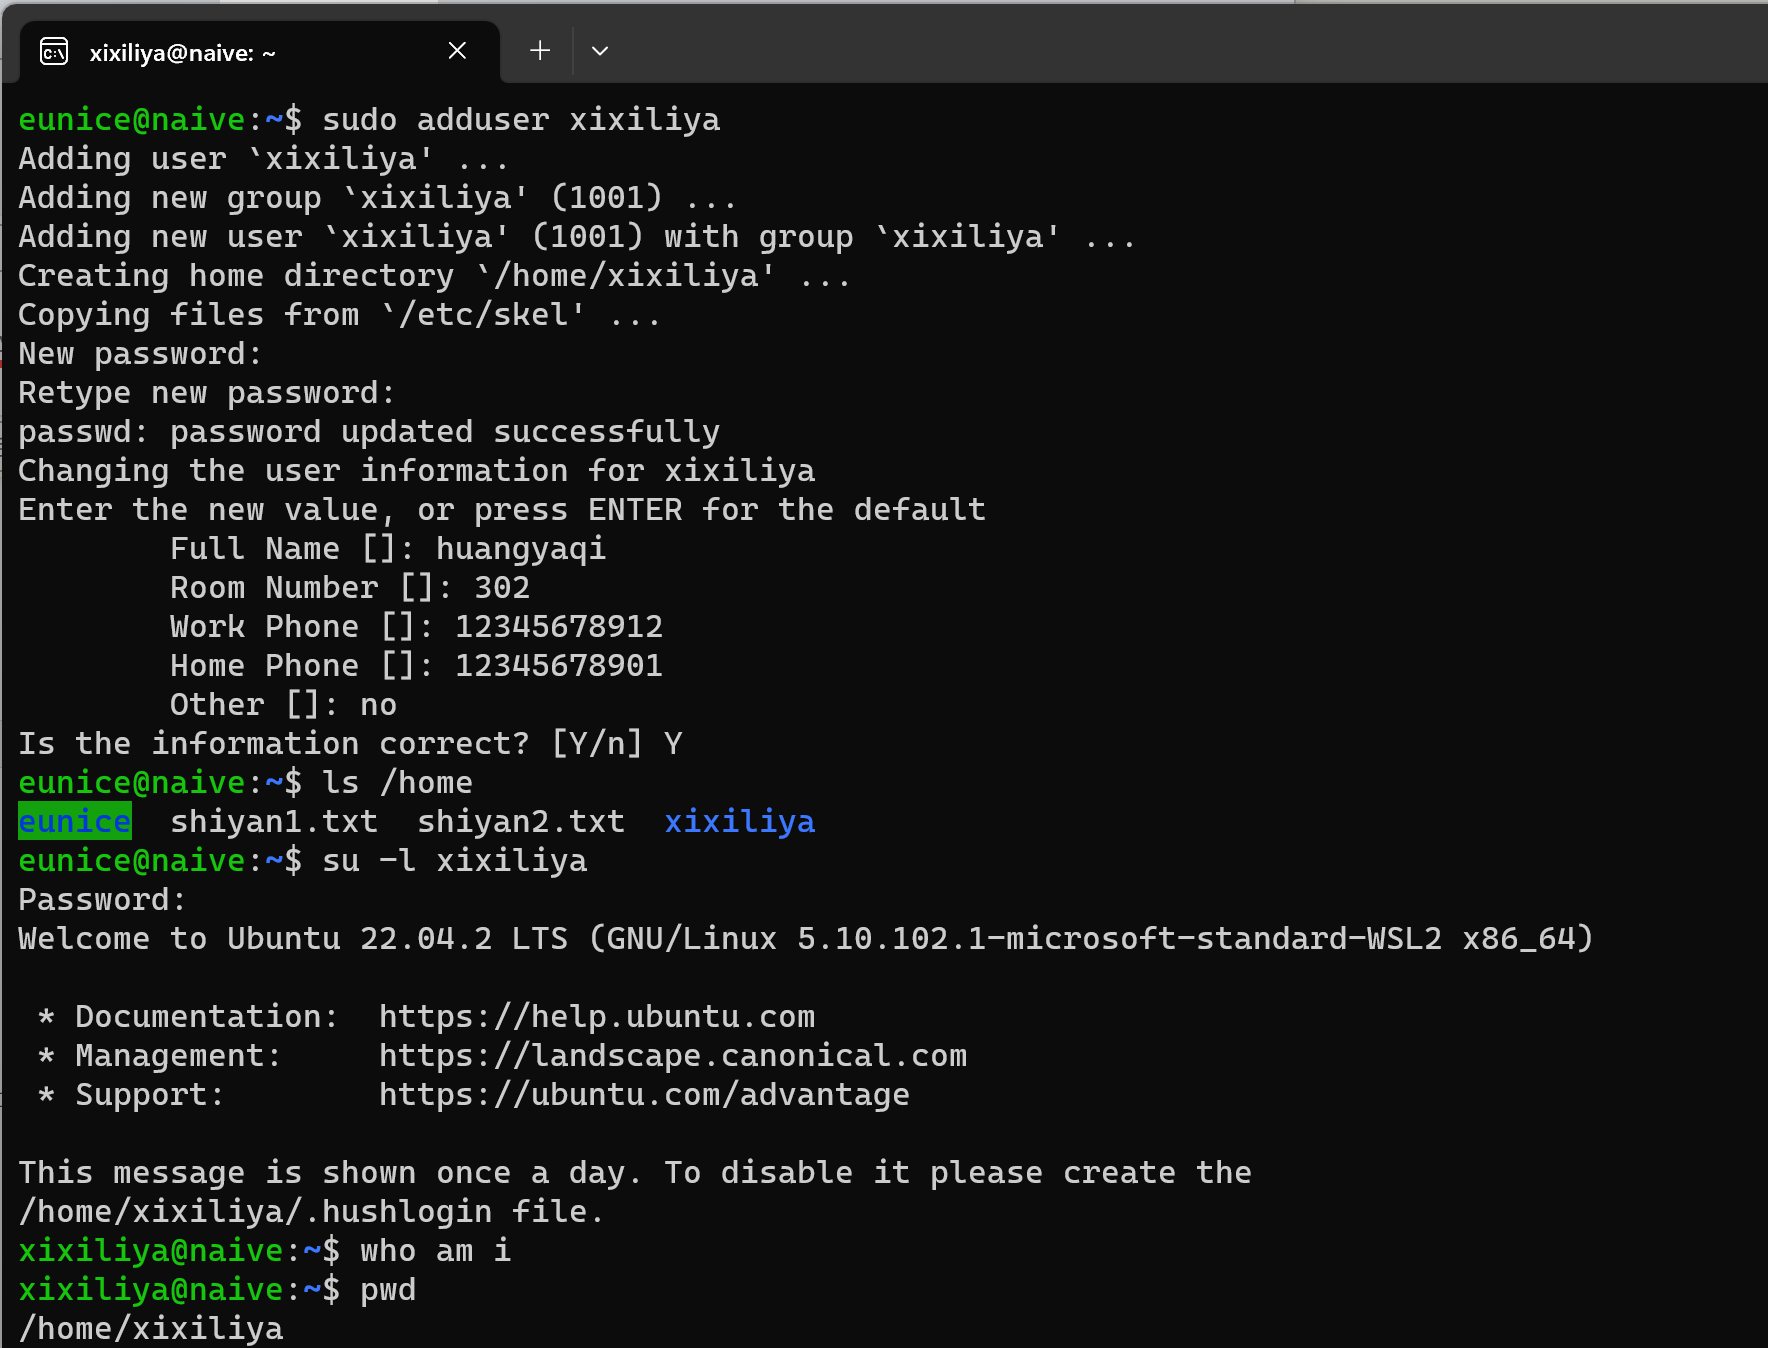Click the Full Name value huangyaqi

[x=520, y=548]
